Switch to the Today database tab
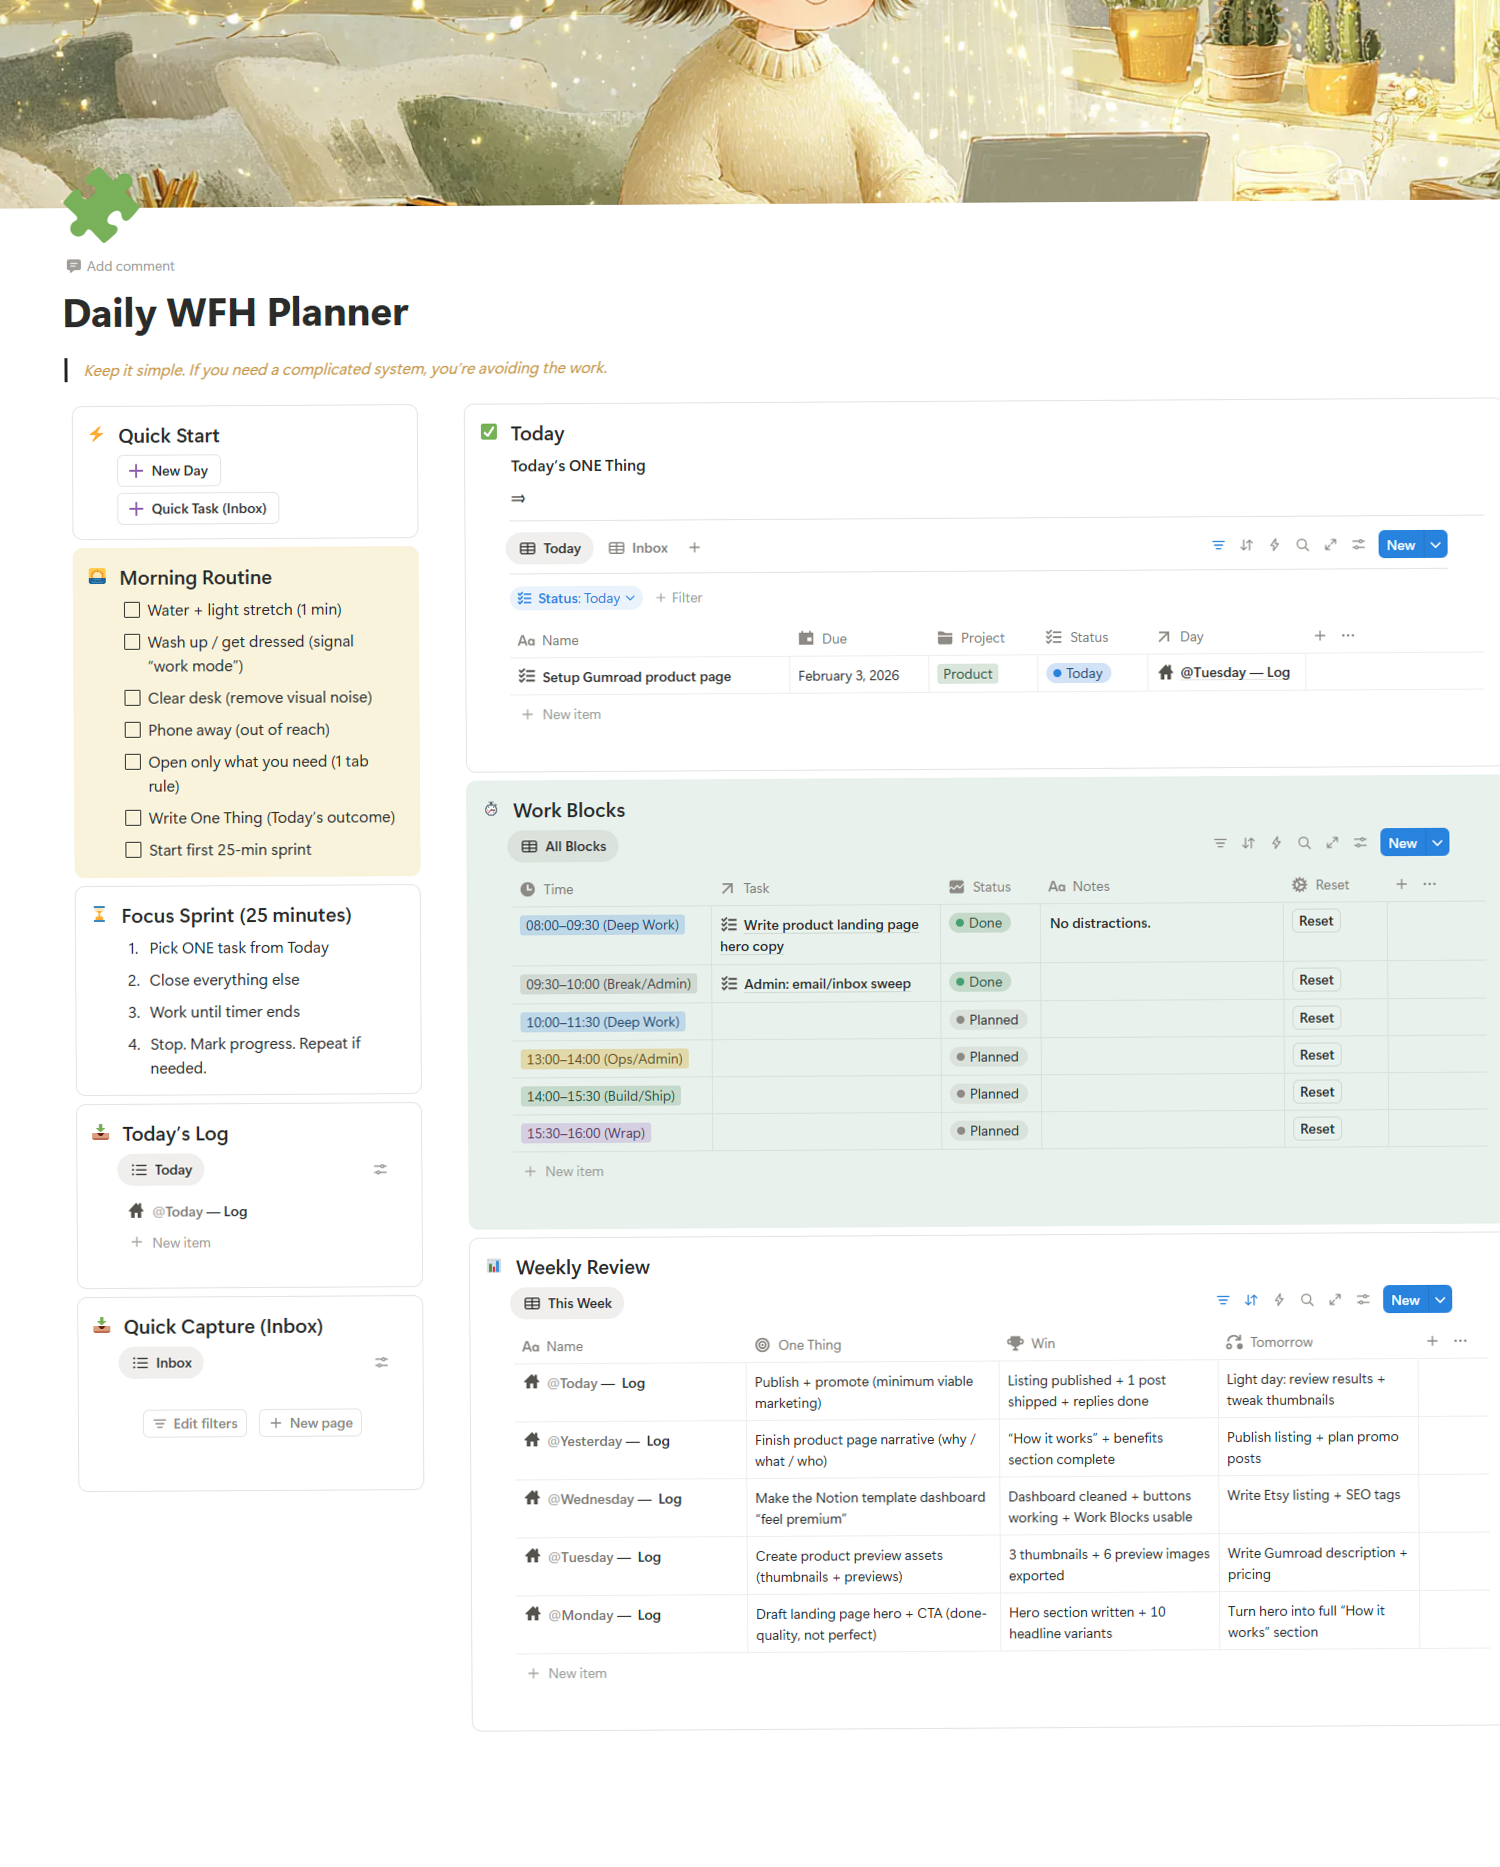Image resolution: width=1500 pixels, height=1867 pixels. click(550, 548)
